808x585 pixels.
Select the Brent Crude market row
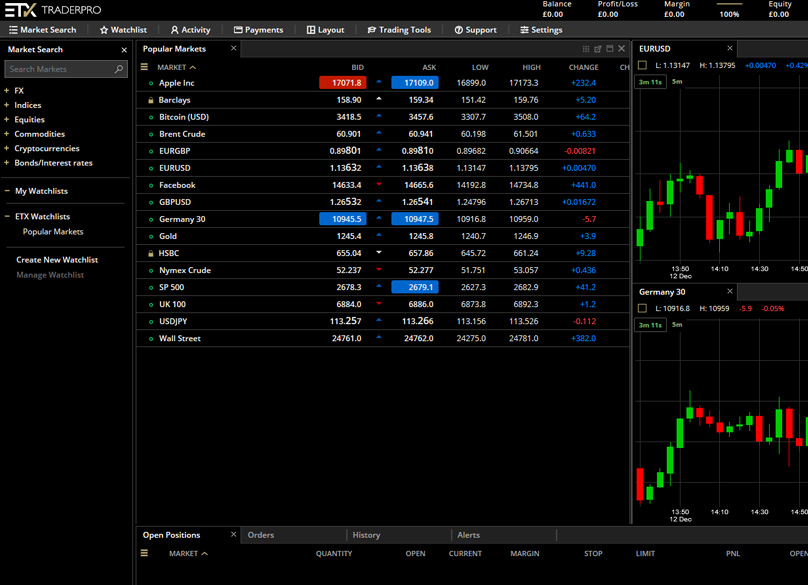click(383, 134)
